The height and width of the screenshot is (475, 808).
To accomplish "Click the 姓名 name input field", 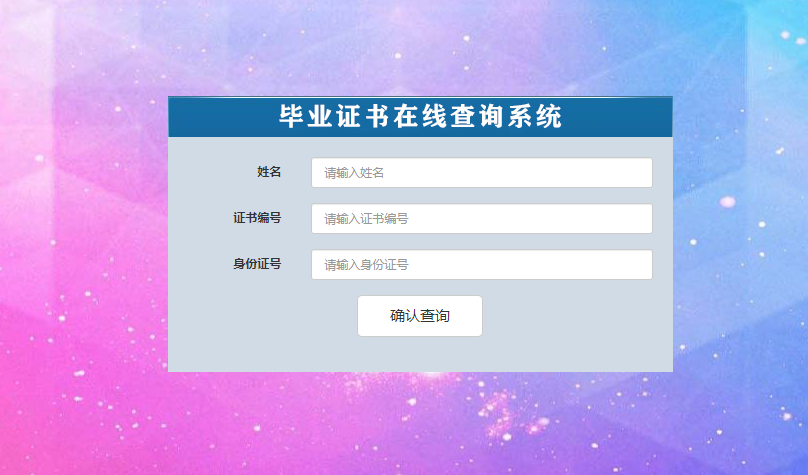I will [482, 173].
